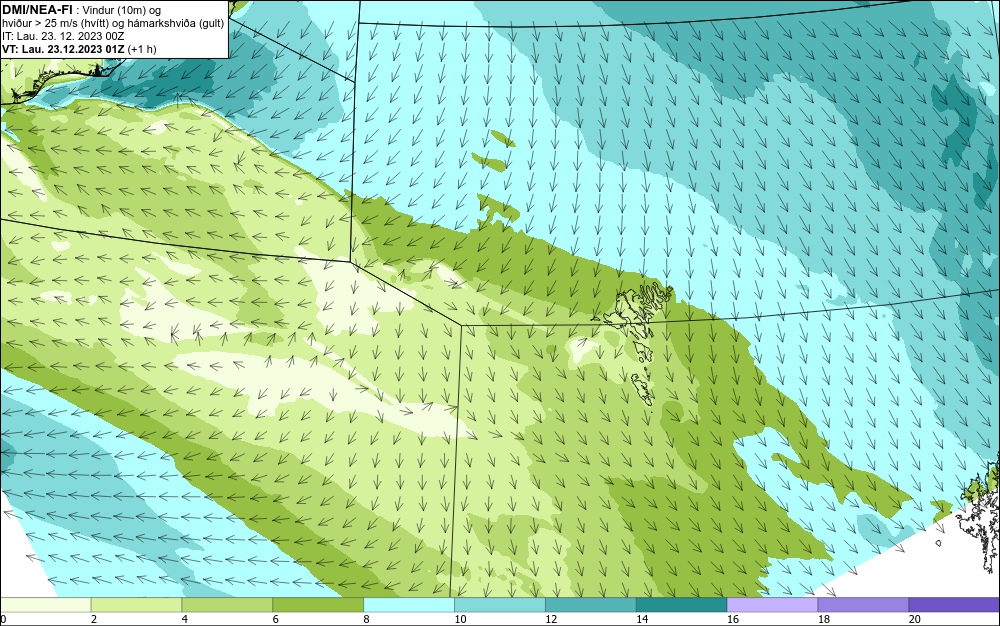Viewport: 1000px width, 626px height.
Task: Select the 10–12 m/s teal legend swatch
Action: pos(500,605)
